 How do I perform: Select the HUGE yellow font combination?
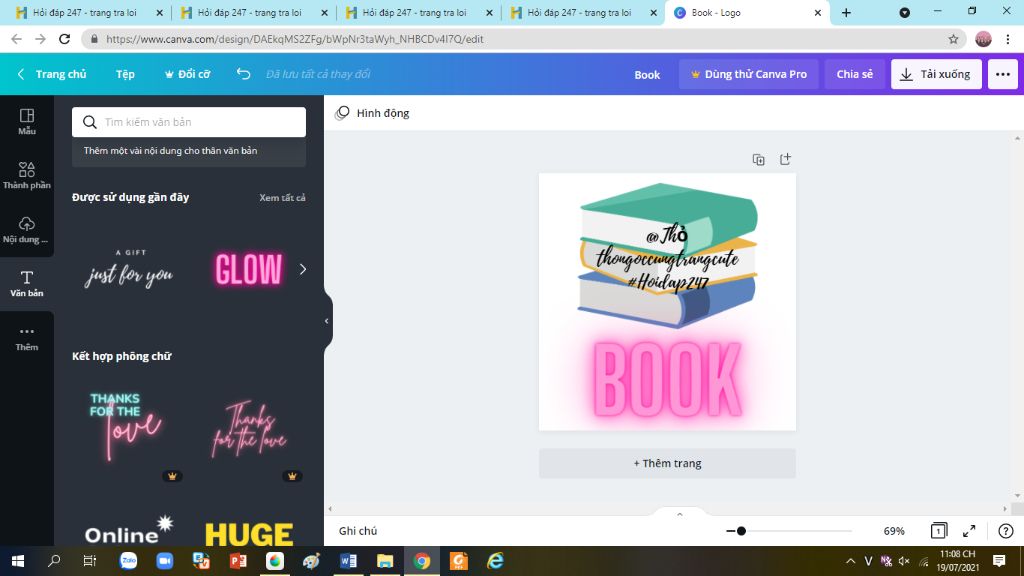[249, 533]
